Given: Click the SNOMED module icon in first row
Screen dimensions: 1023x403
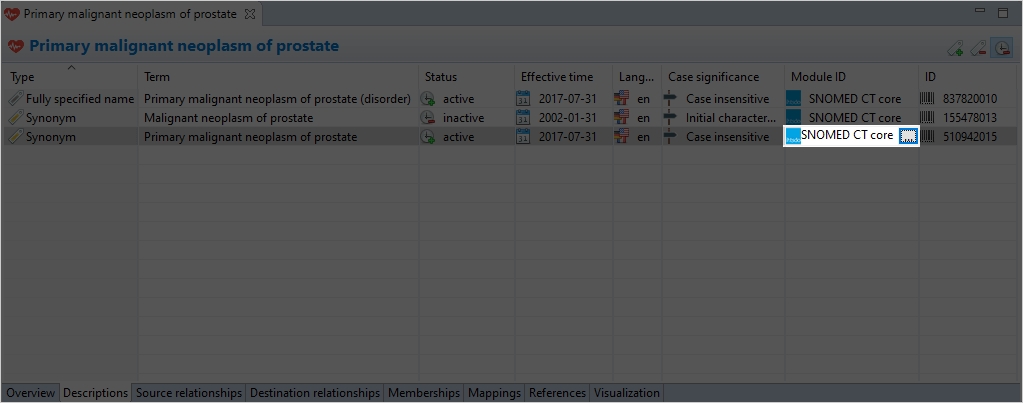Looking at the screenshot, I should coord(794,99).
